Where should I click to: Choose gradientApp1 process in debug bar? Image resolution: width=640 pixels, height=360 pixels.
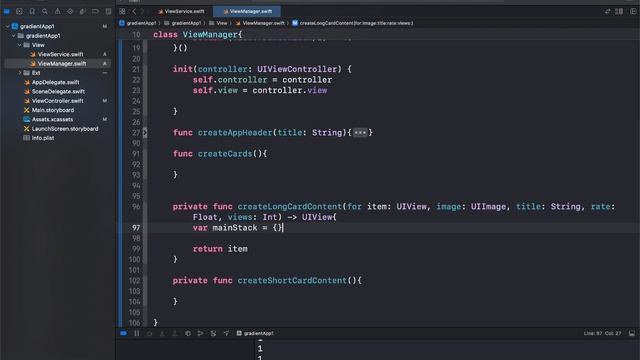[x=255, y=333]
